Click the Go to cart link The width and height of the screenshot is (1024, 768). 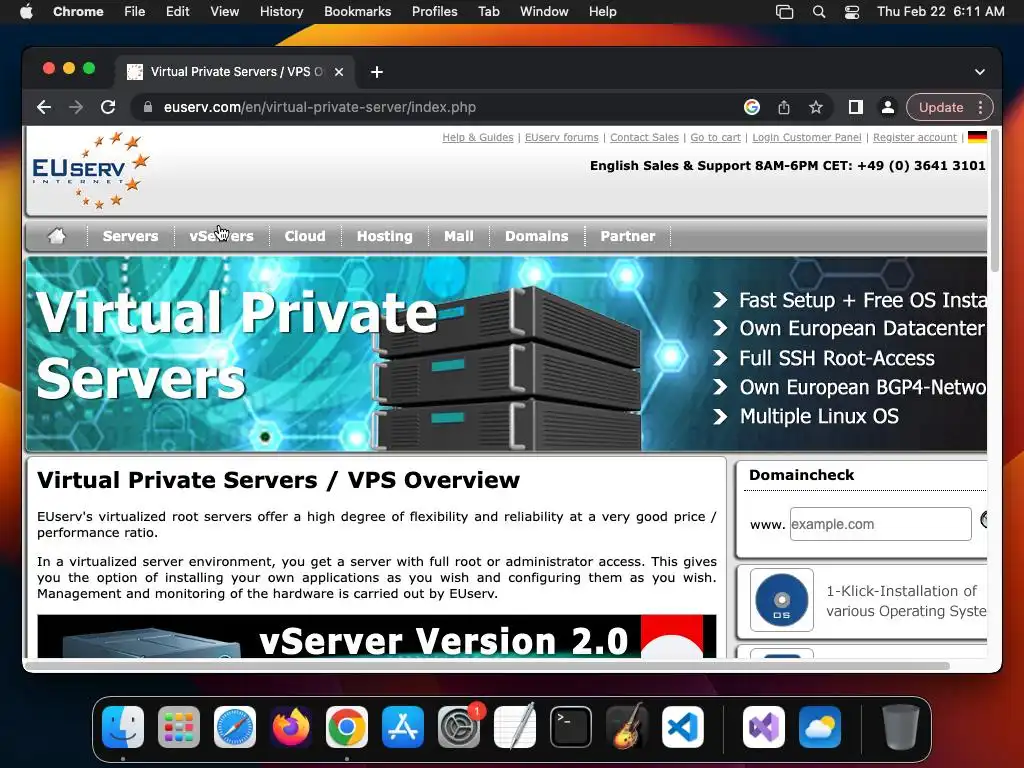point(716,137)
